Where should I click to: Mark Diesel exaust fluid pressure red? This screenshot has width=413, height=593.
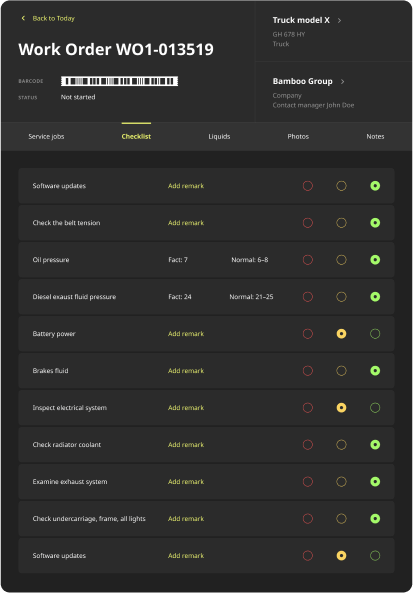pyautogui.click(x=308, y=297)
